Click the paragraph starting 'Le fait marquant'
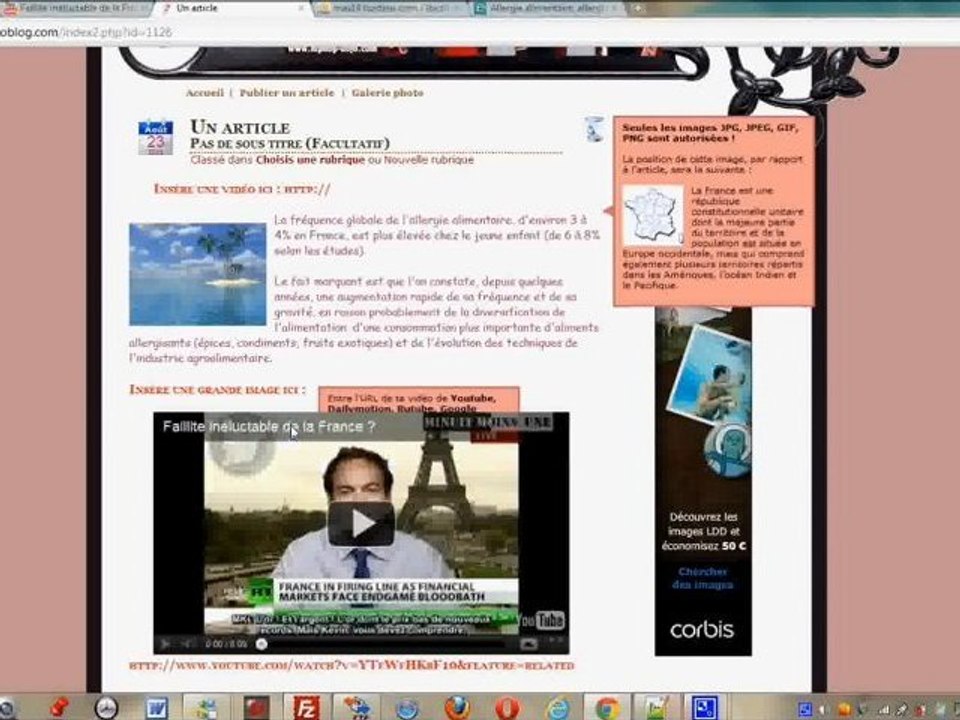 364,320
